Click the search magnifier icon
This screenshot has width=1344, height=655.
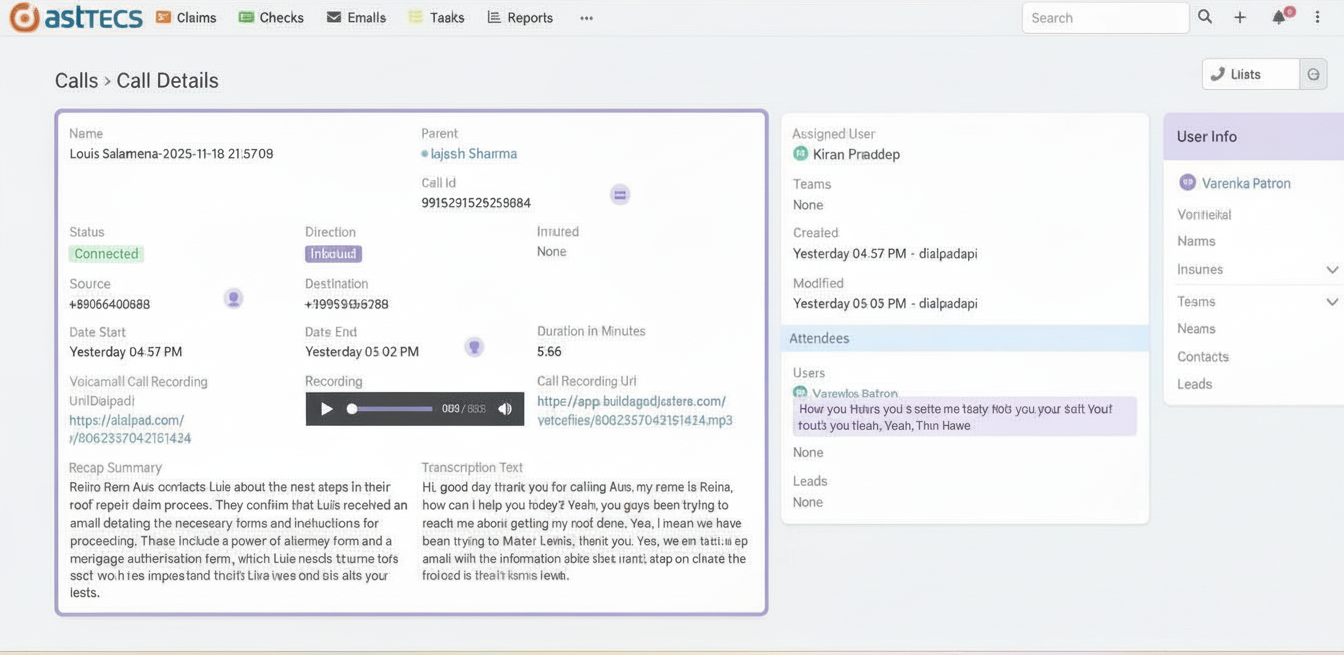click(1205, 17)
